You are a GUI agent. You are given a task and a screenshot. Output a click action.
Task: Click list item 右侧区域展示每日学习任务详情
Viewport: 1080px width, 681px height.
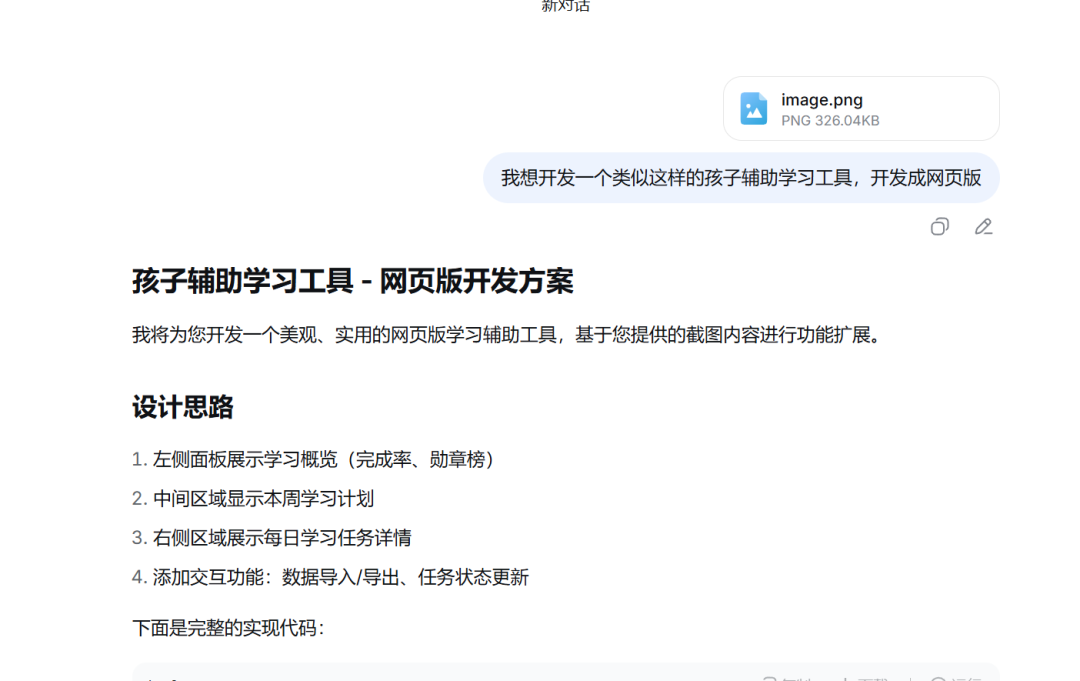point(281,538)
